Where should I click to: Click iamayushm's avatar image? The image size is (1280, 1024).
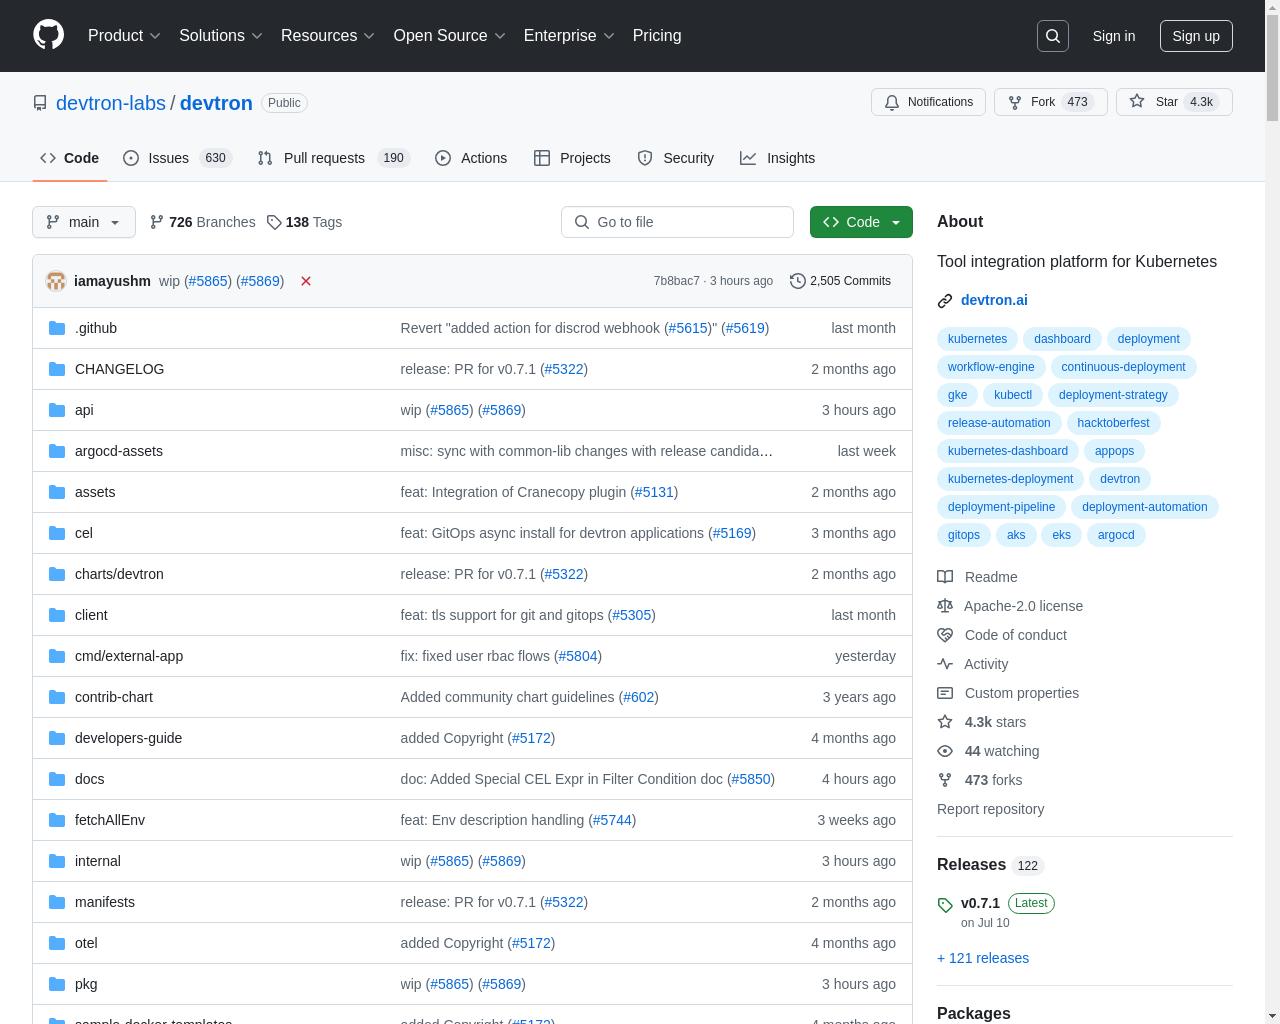(56, 281)
